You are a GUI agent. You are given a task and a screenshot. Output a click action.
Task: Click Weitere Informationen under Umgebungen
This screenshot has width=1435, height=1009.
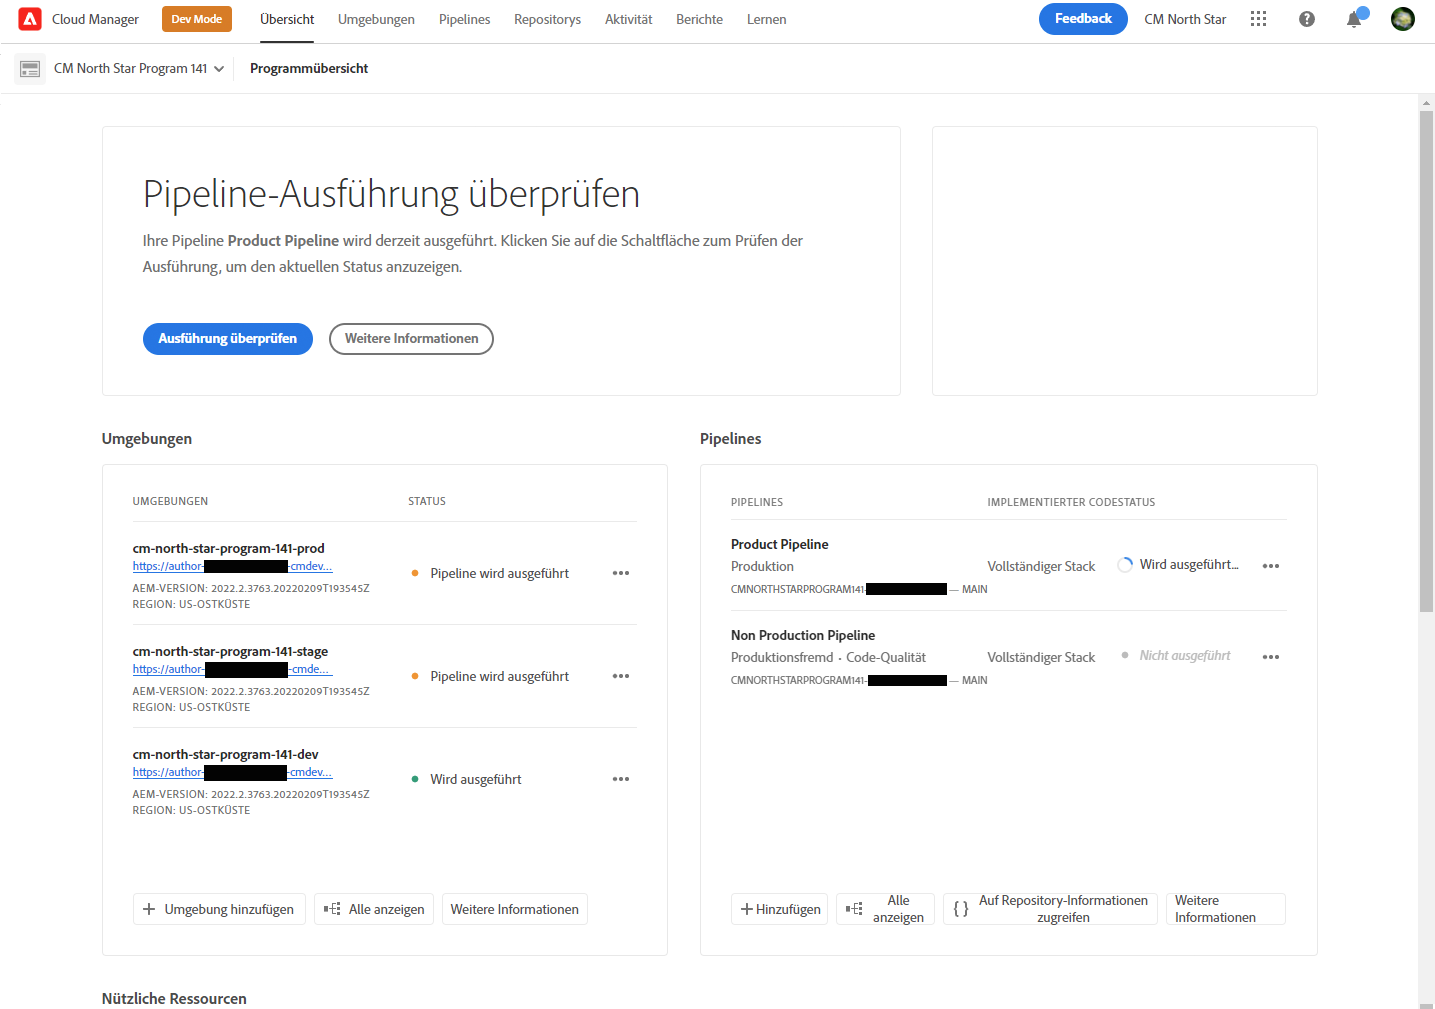pyautogui.click(x=514, y=909)
